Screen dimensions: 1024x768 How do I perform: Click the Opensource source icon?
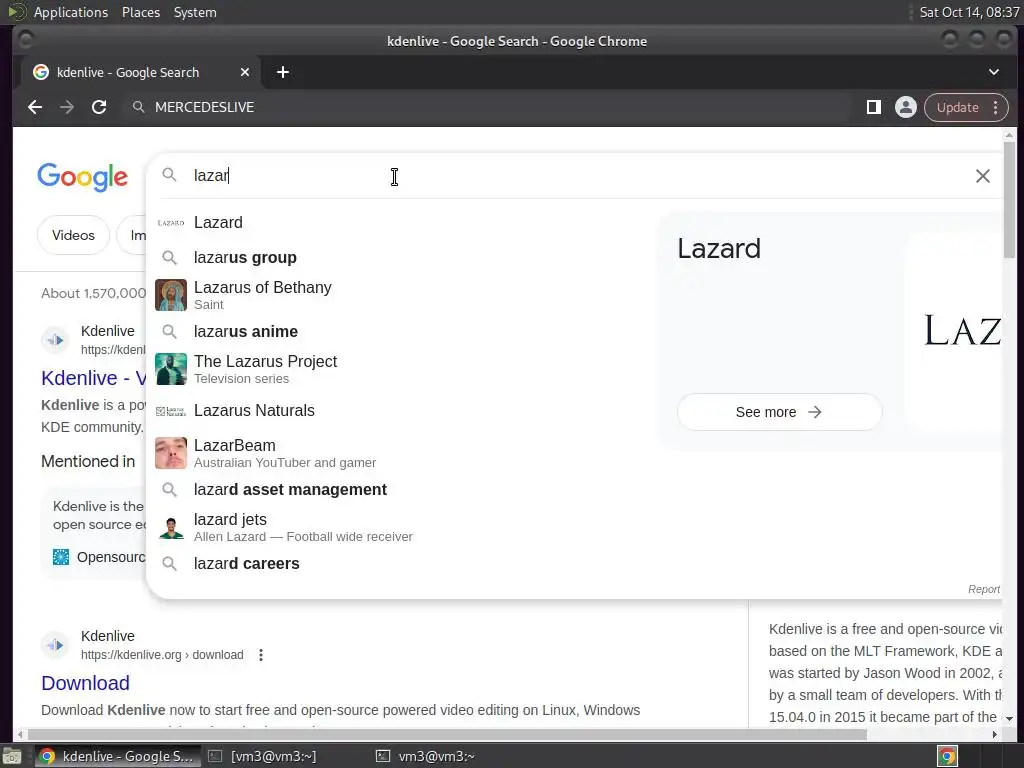61,557
